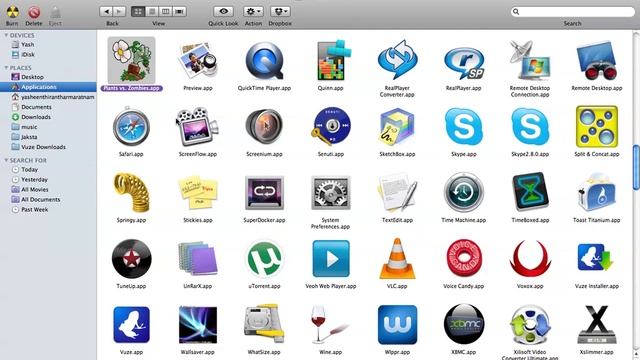
Task: Select the Skype.app icon
Action: [464, 127]
